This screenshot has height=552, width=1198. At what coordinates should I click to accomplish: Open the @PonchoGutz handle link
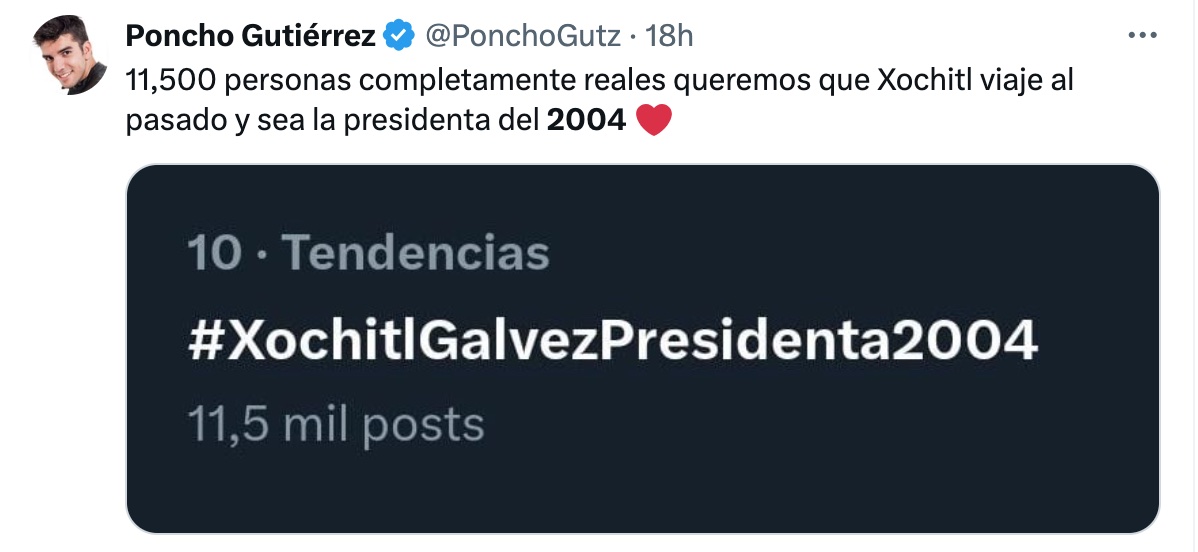526,37
